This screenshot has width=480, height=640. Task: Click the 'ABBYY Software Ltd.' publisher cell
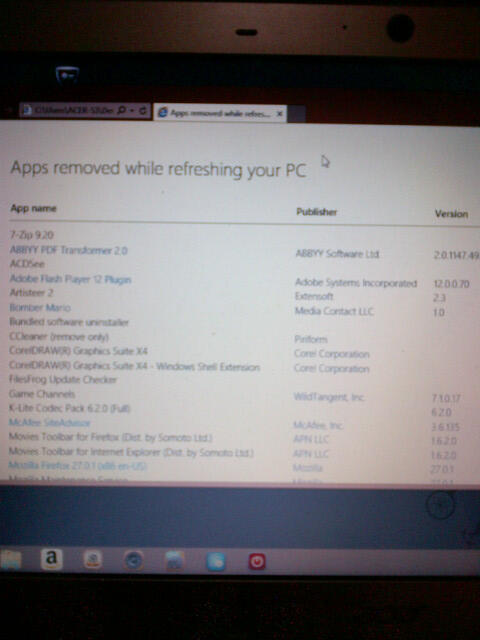[337, 254]
